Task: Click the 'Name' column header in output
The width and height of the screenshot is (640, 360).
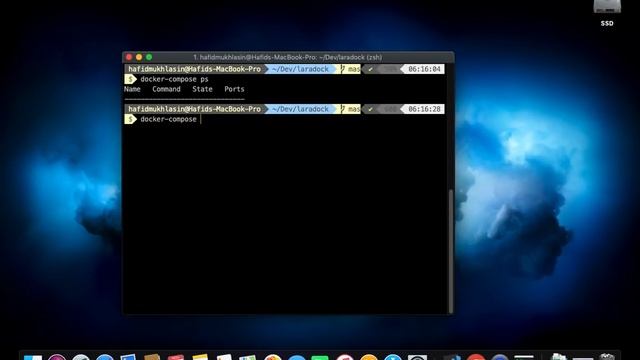Action: pos(132,89)
